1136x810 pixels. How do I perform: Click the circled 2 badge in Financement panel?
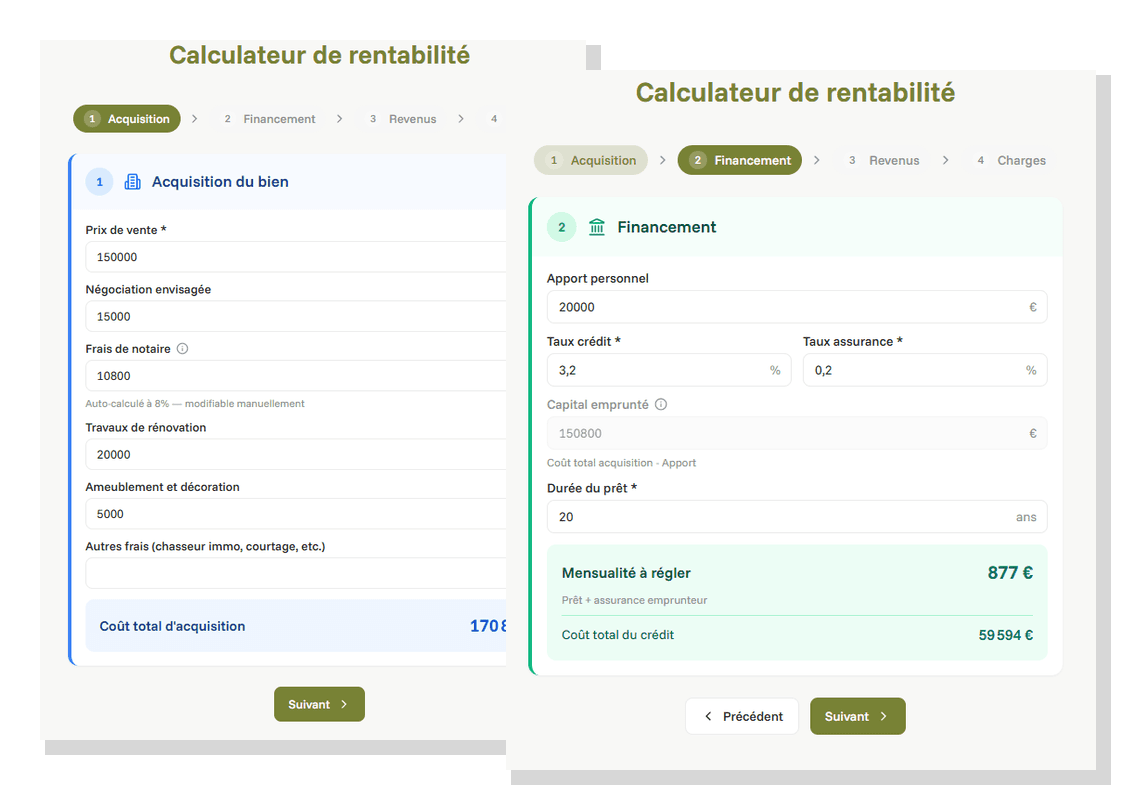[x=561, y=227]
